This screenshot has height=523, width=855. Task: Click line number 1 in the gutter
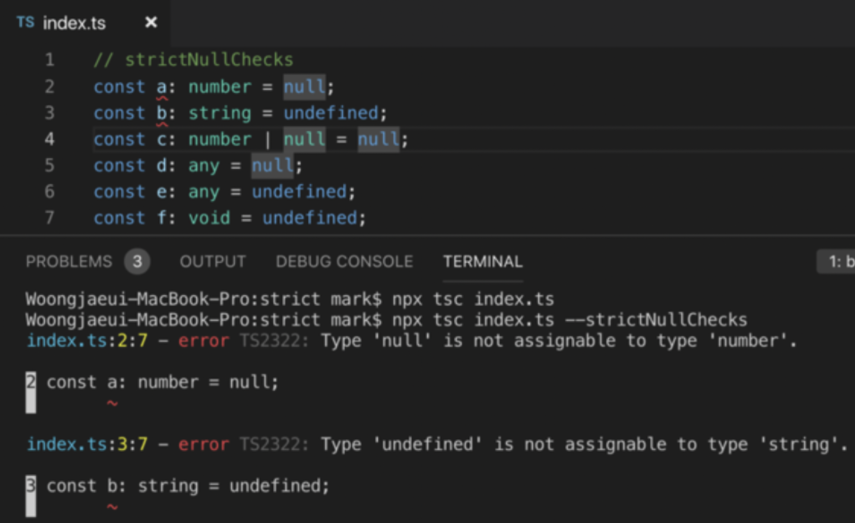click(50, 59)
